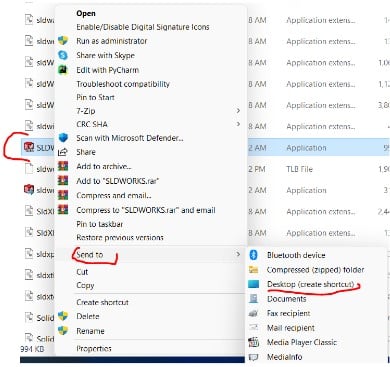The height and width of the screenshot is (367, 390).
Task: Click the selected SLDWORKS application file icon
Action: pyautogui.click(x=29, y=147)
